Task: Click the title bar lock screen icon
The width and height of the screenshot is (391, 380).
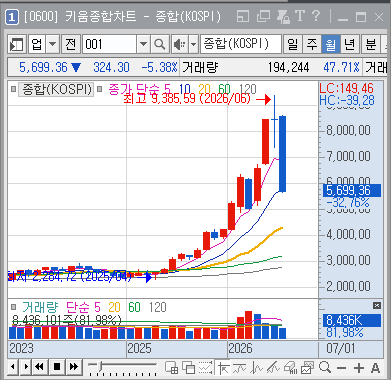Action: click(x=283, y=17)
